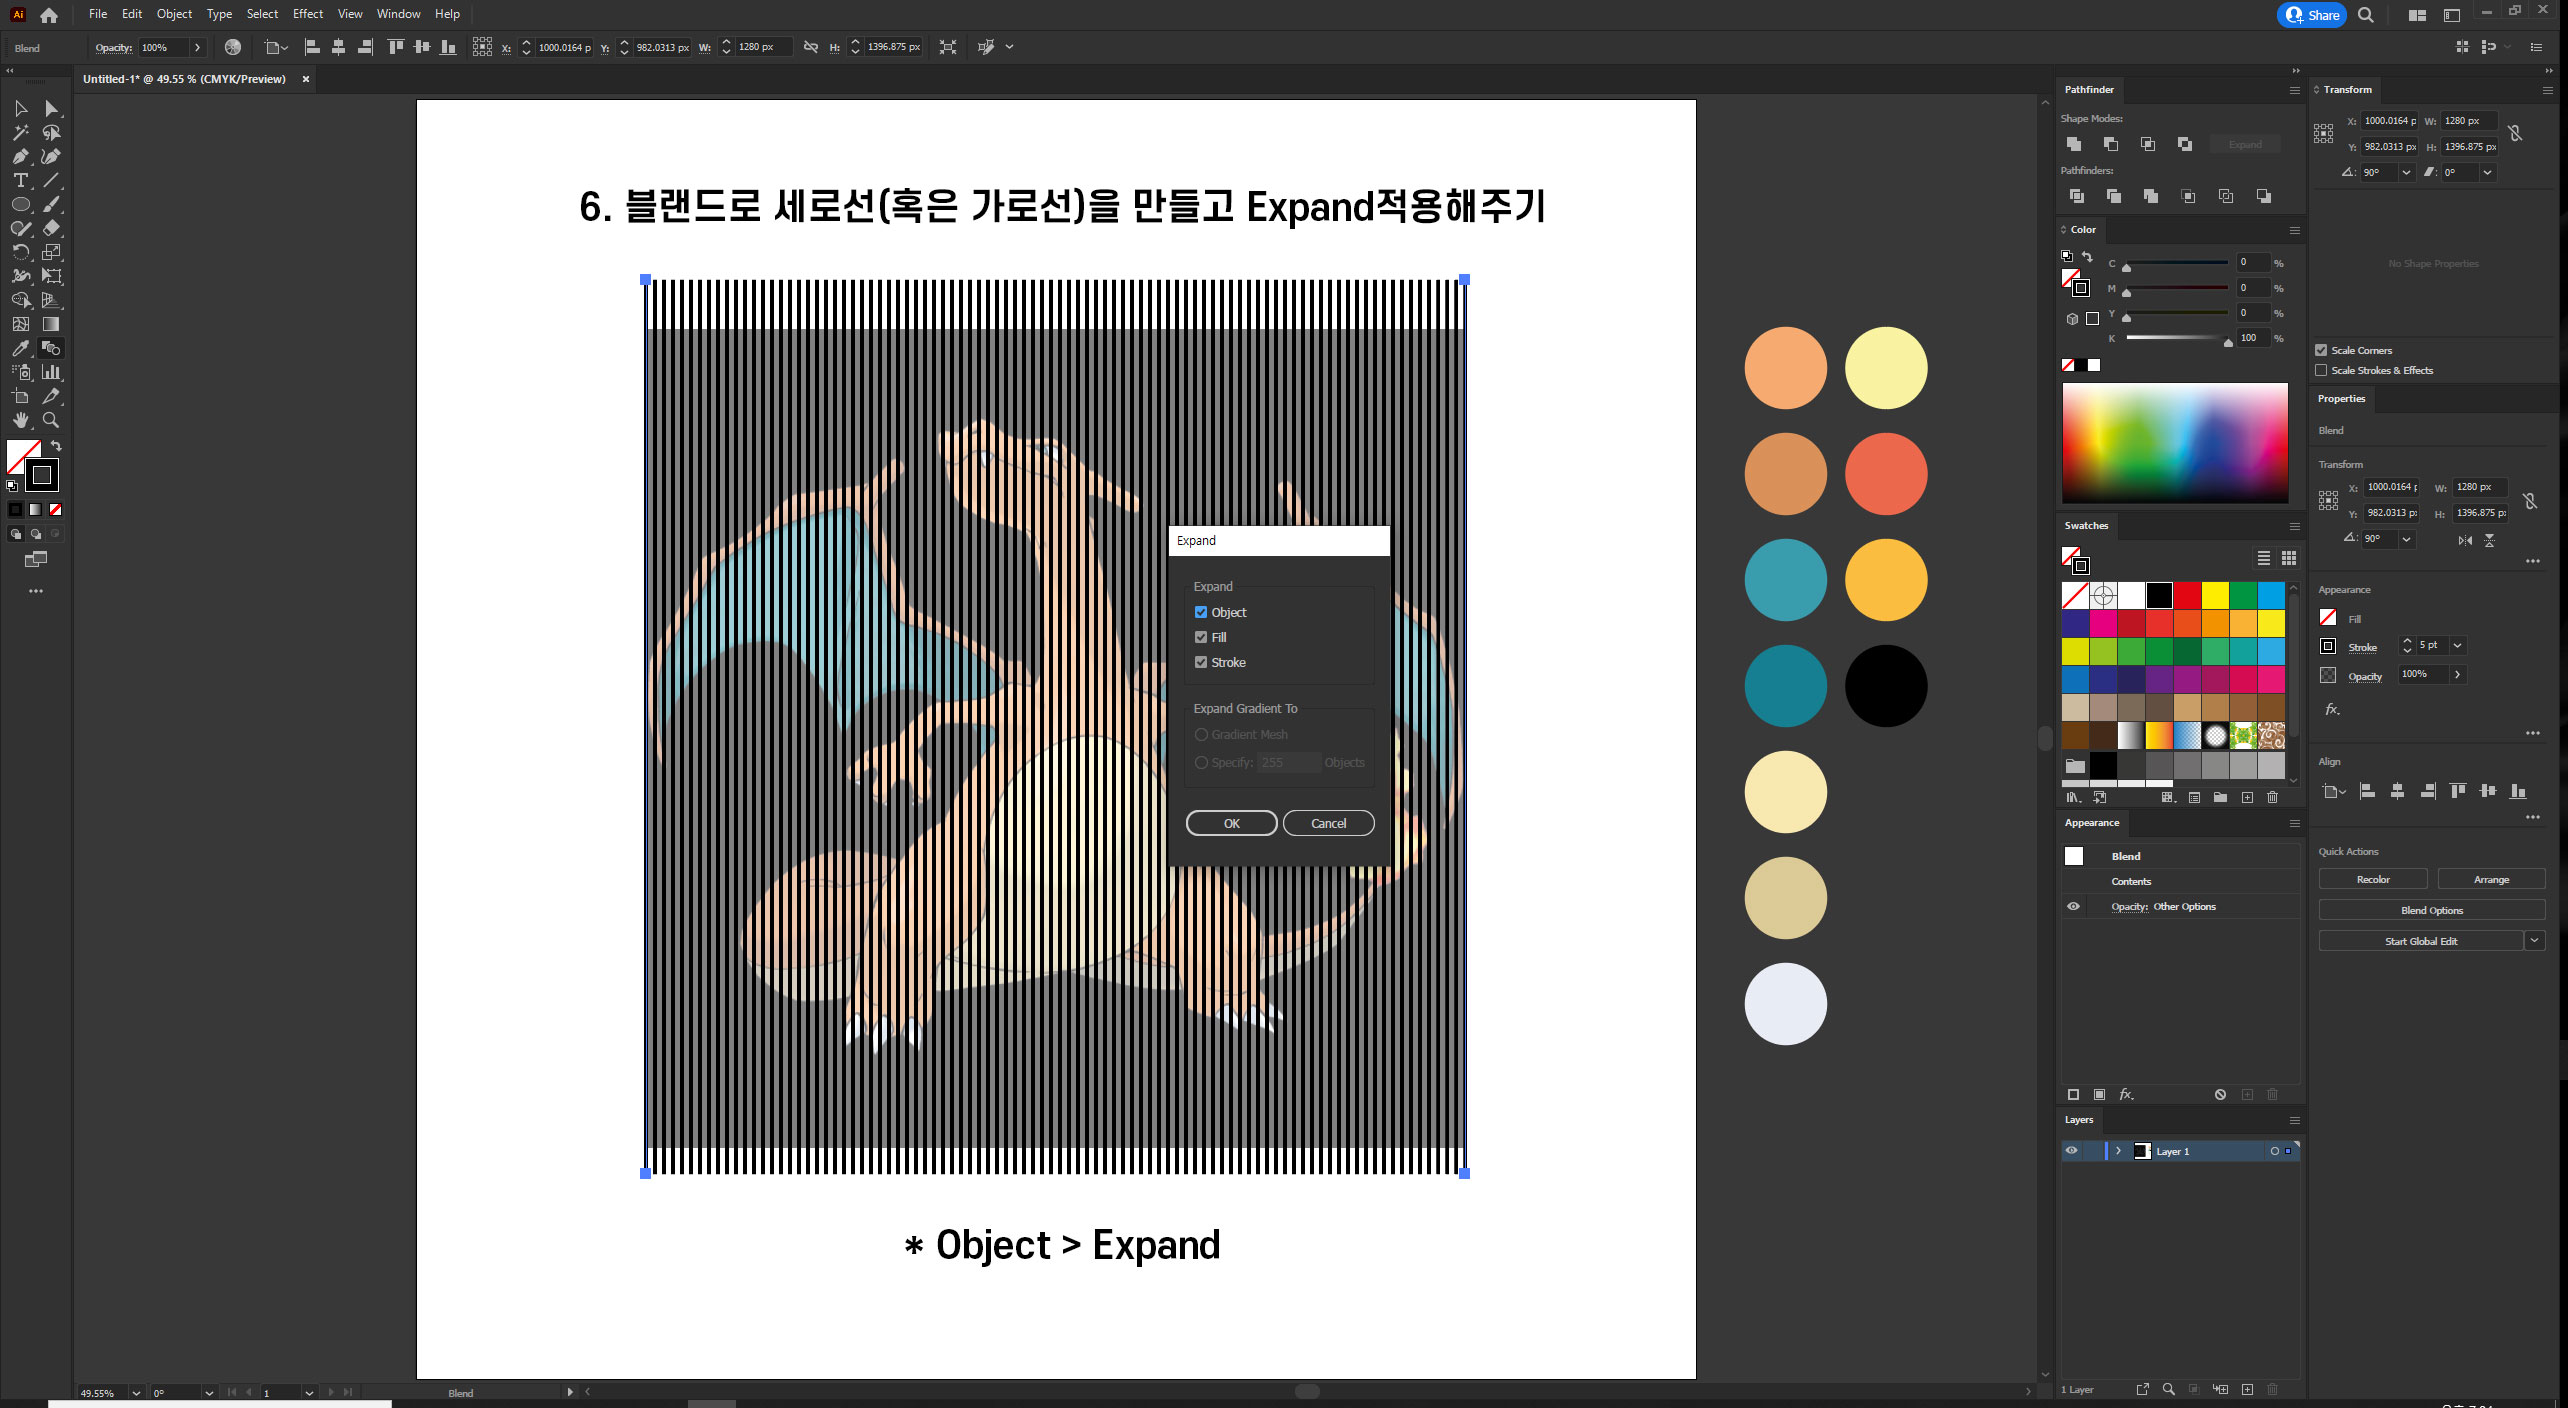Open shear angle dropdown in Transform panel

tap(2487, 173)
